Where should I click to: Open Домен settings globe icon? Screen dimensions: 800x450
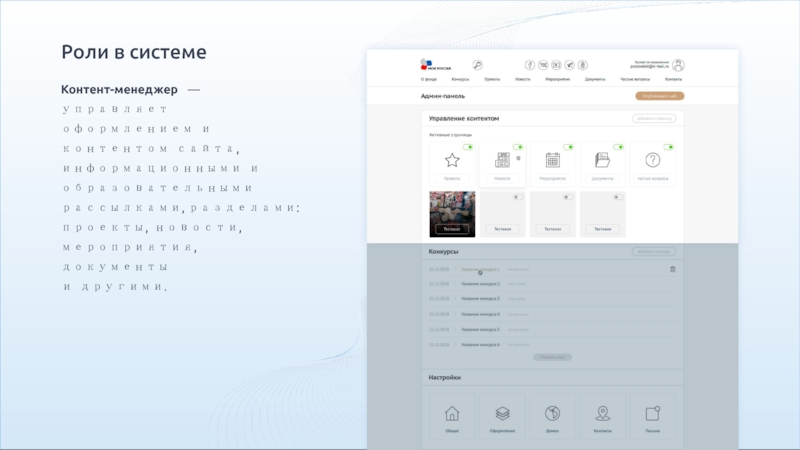[553, 413]
